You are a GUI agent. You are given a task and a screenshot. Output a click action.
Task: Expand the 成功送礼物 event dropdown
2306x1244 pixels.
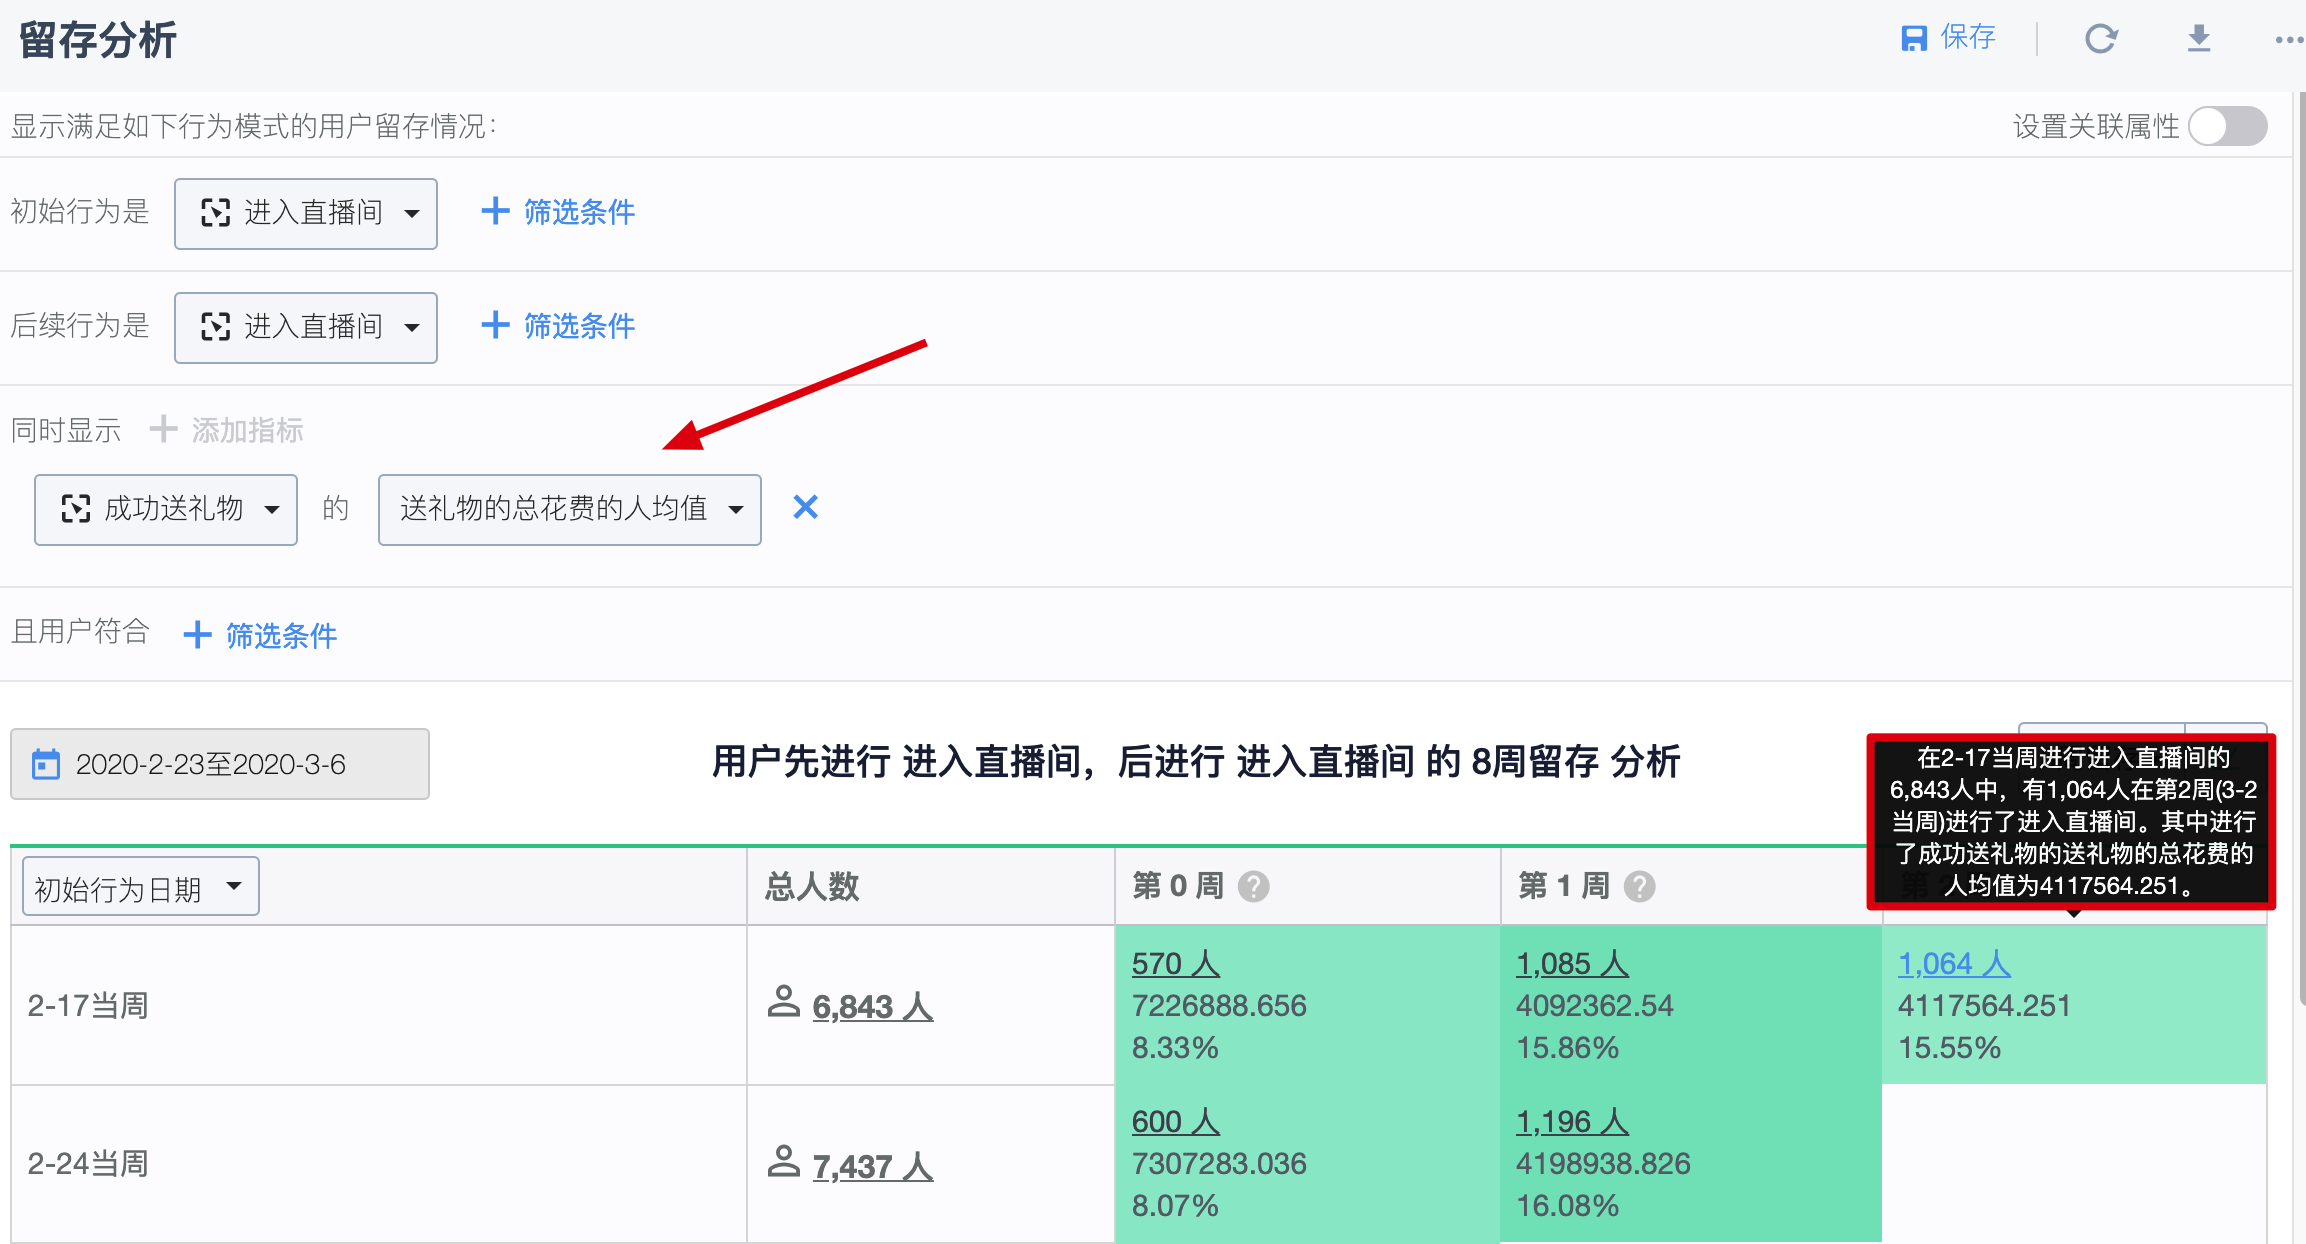point(166,509)
